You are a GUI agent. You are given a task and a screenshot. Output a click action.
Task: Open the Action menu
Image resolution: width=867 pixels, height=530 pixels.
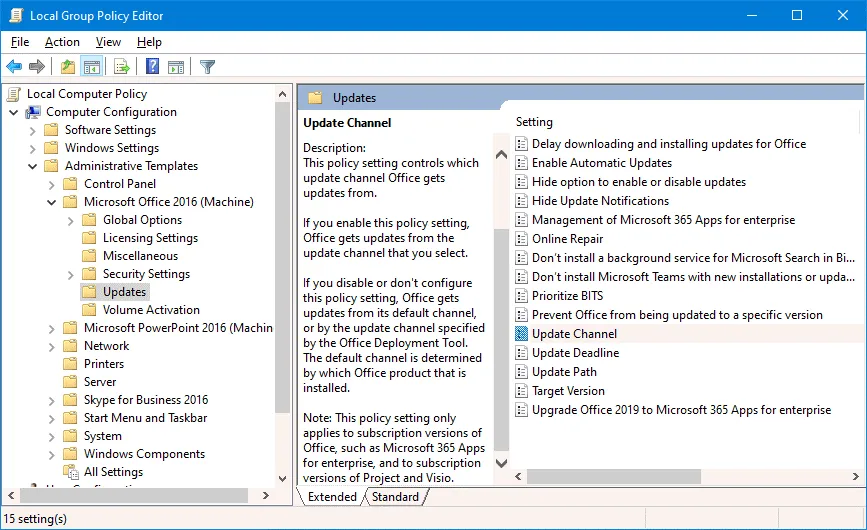pyautogui.click(x=62, y=42)
